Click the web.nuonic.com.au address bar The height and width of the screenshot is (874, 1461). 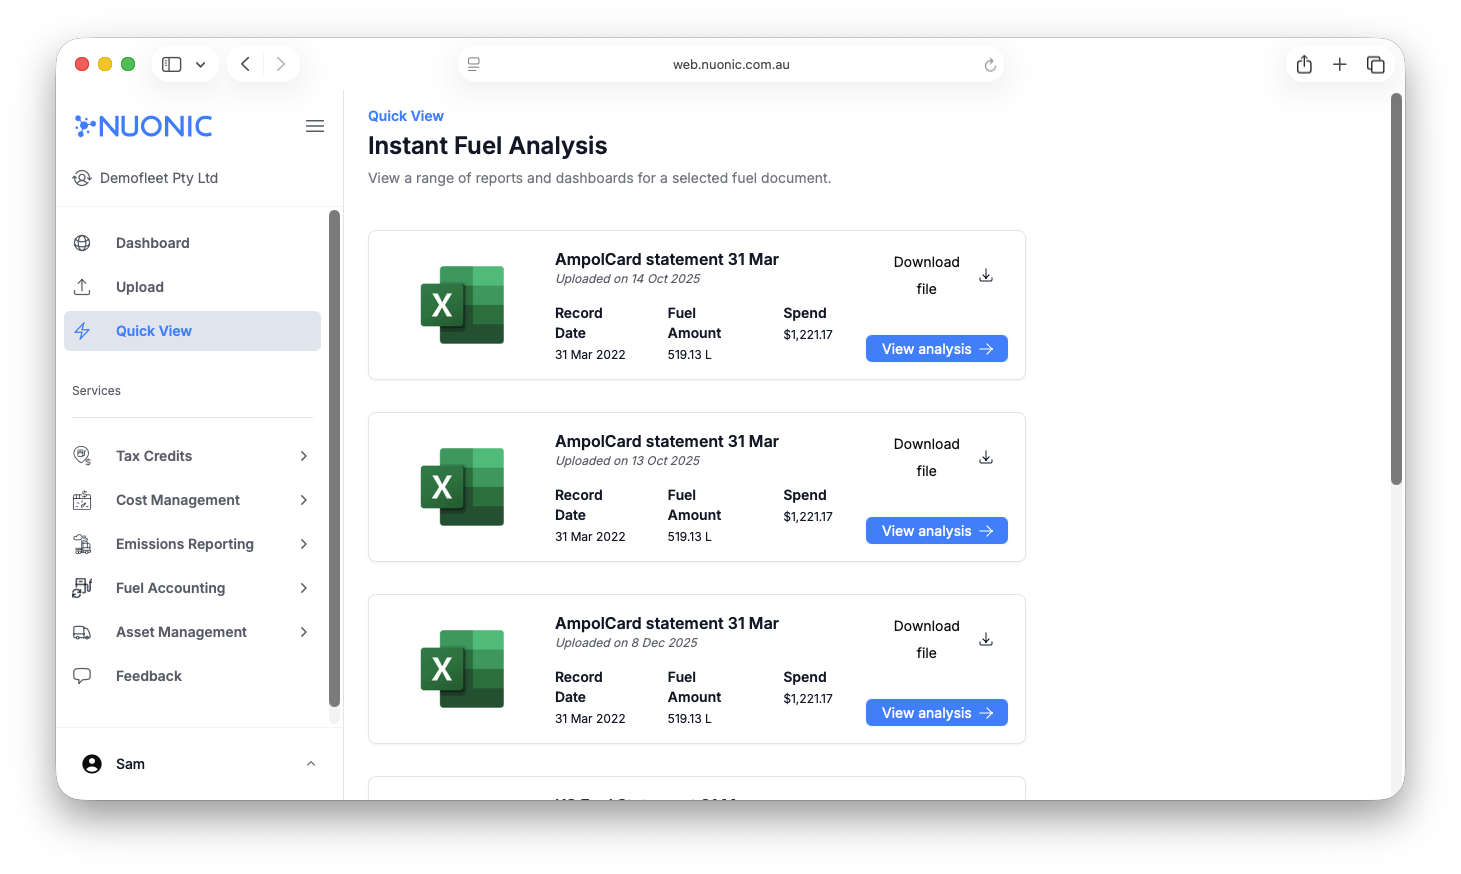click(731, 65)
